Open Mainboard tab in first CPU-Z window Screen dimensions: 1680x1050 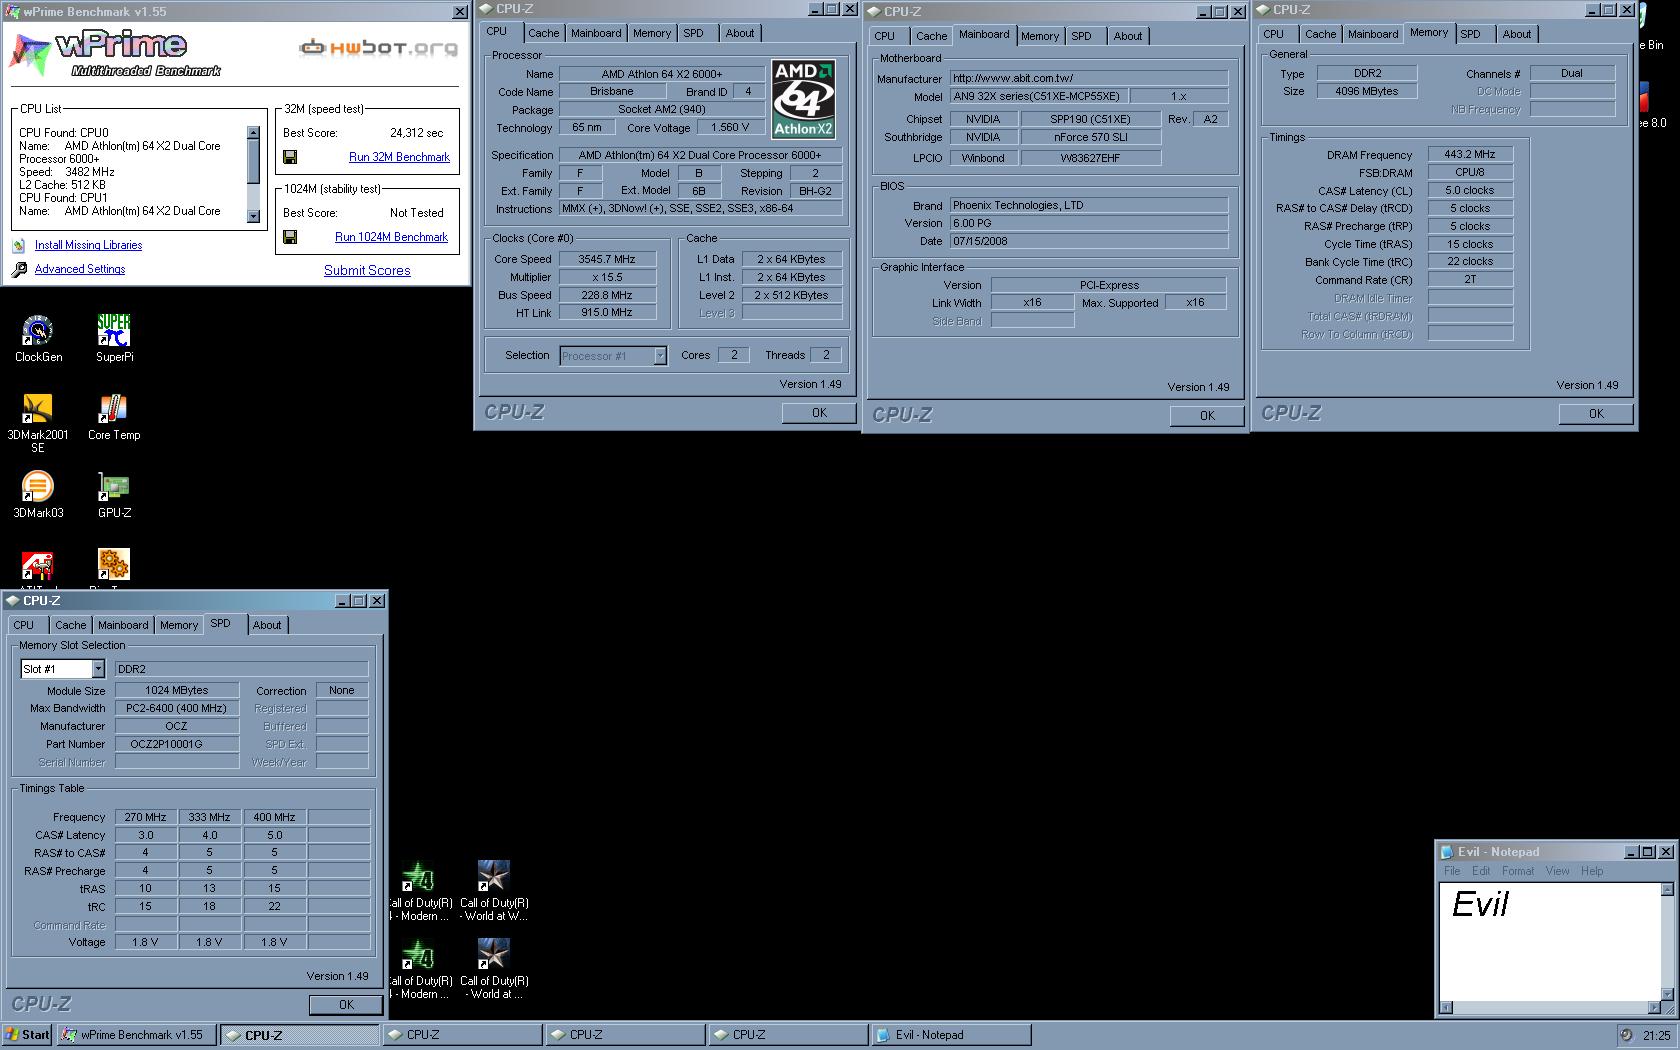pos(596,33)
